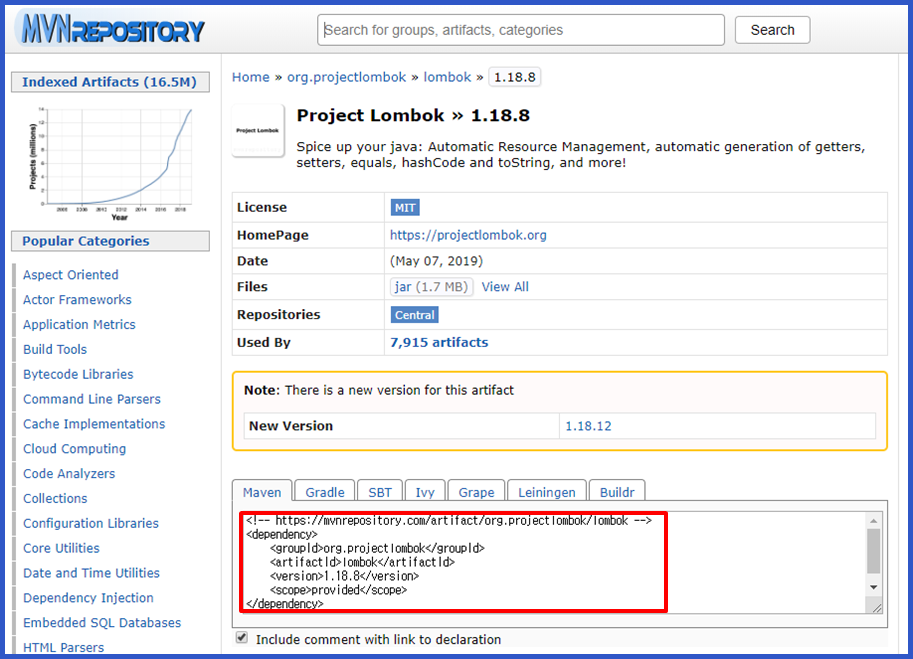
Task: Switch to the SBT tab
Action: [x=380, y=491]
